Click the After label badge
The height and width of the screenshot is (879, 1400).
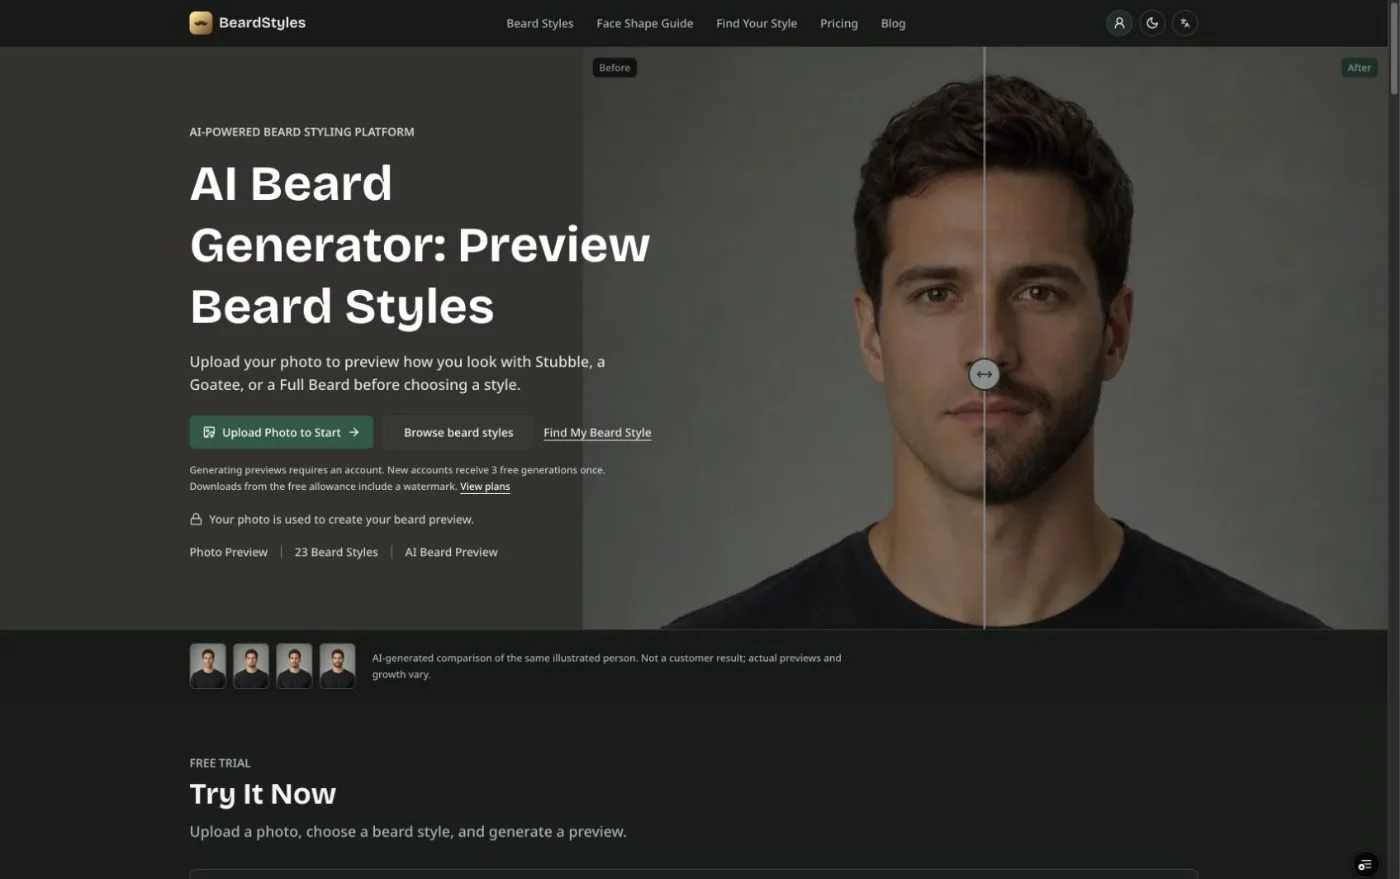pos(1359,68)
